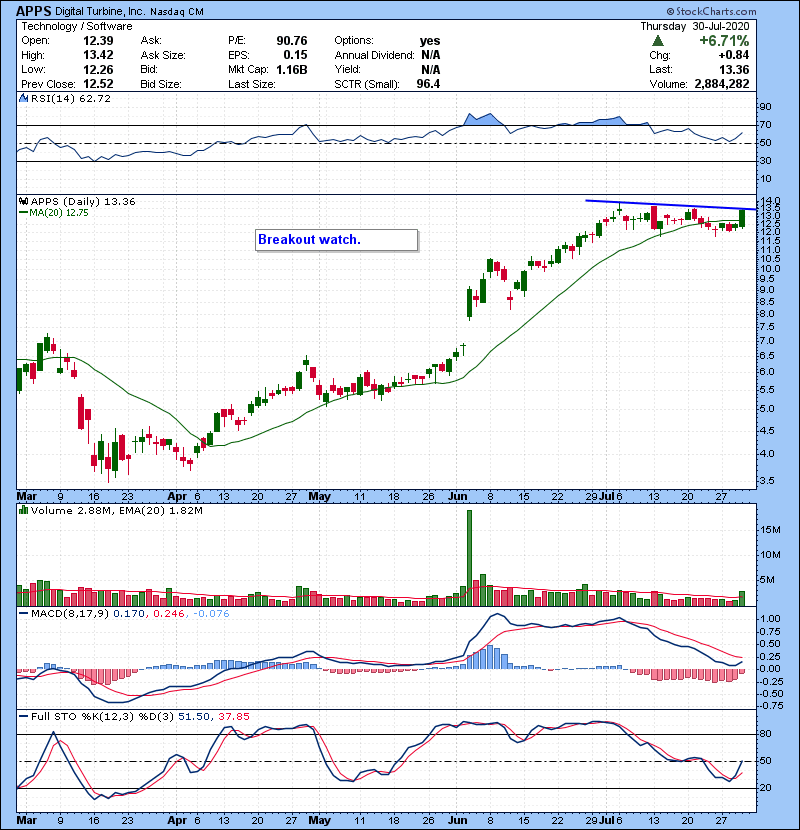Click the EPS value 0.15
This screenshot has height=830, width=800.
(295, 55)
